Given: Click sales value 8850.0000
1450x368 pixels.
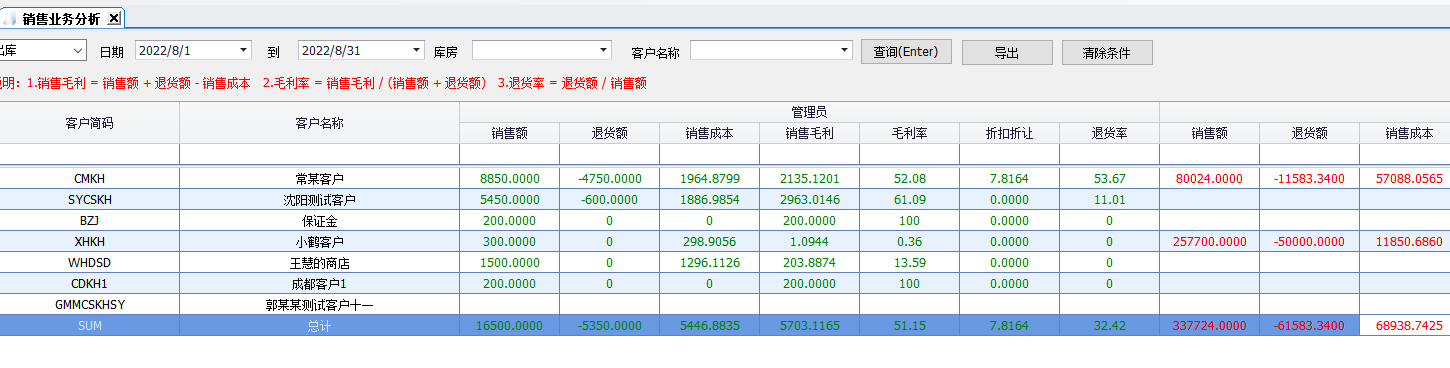Looking at the screenshot, I should (509, 178).
